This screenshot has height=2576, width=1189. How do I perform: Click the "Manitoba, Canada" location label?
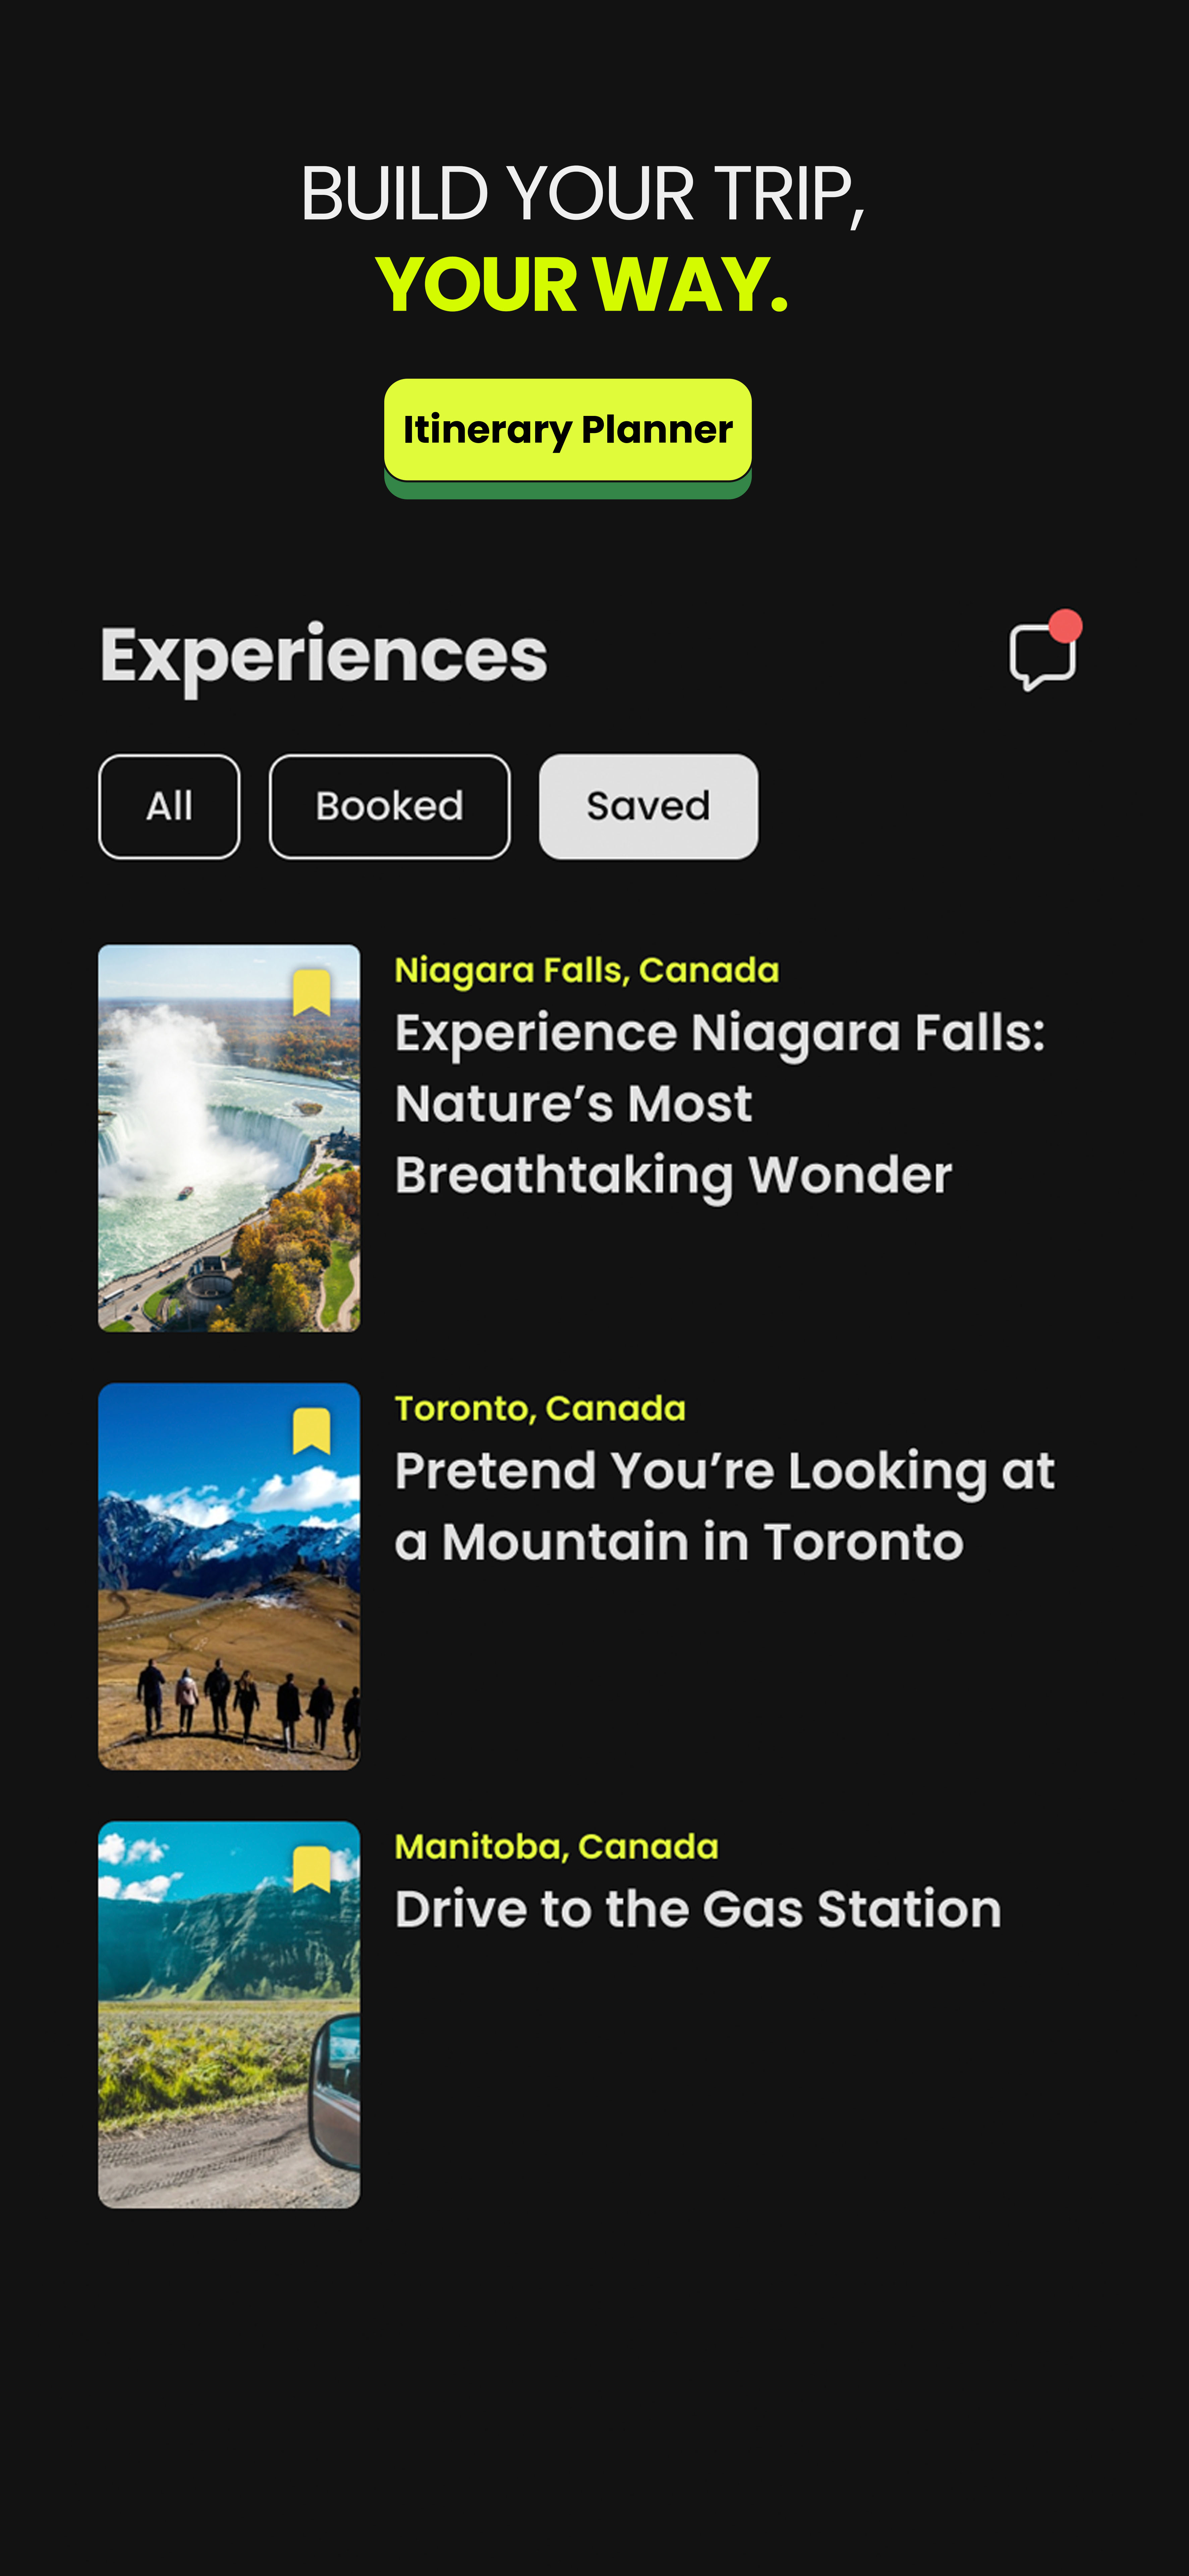[x=556, y=1846]
